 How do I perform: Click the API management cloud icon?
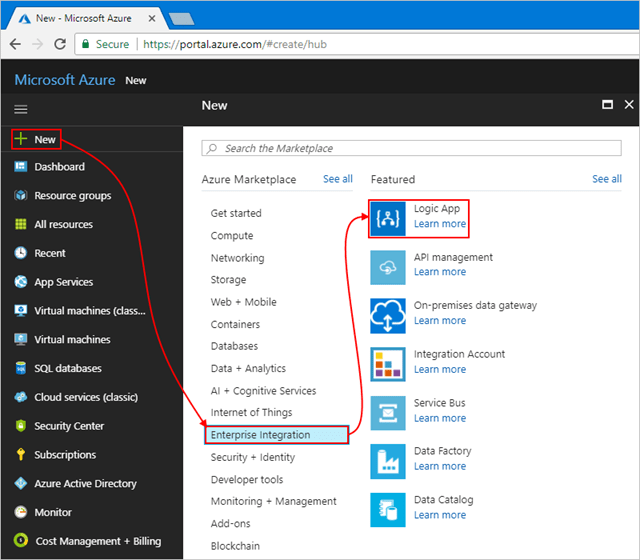click(388, 267)
